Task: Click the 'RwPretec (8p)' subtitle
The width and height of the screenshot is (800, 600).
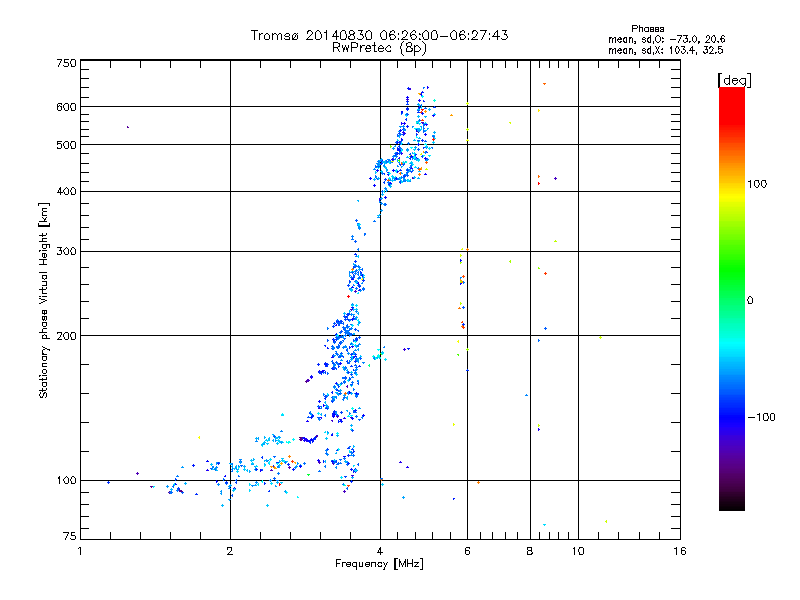Action: [379, 48]
